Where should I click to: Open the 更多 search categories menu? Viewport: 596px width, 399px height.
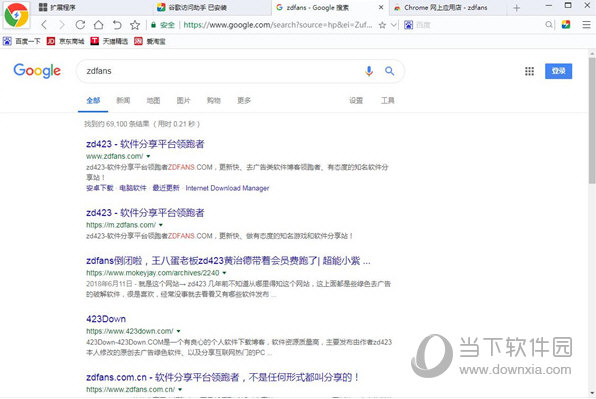pyautogui.click(x=244, y=101)
